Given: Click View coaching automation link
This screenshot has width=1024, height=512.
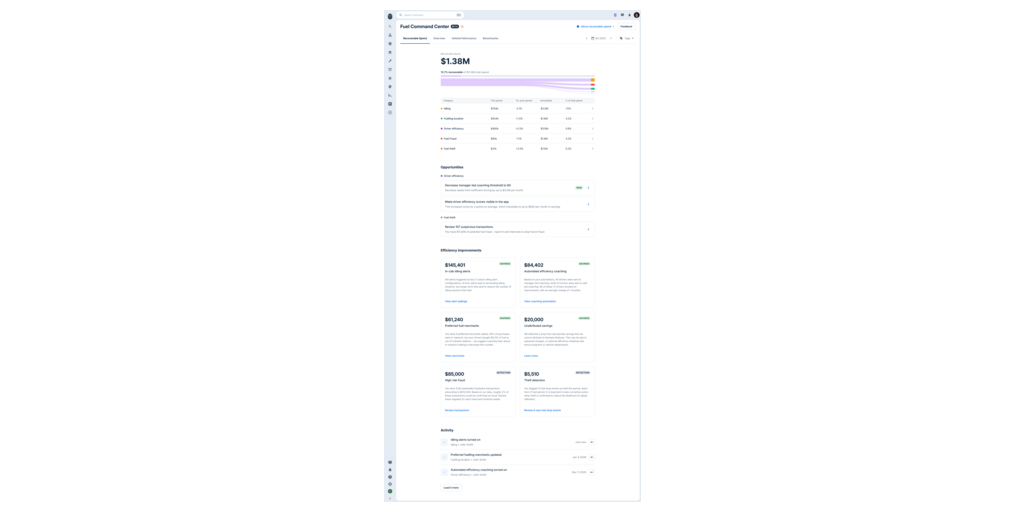Looking at the screenshot, I should [x=540, y=301].
